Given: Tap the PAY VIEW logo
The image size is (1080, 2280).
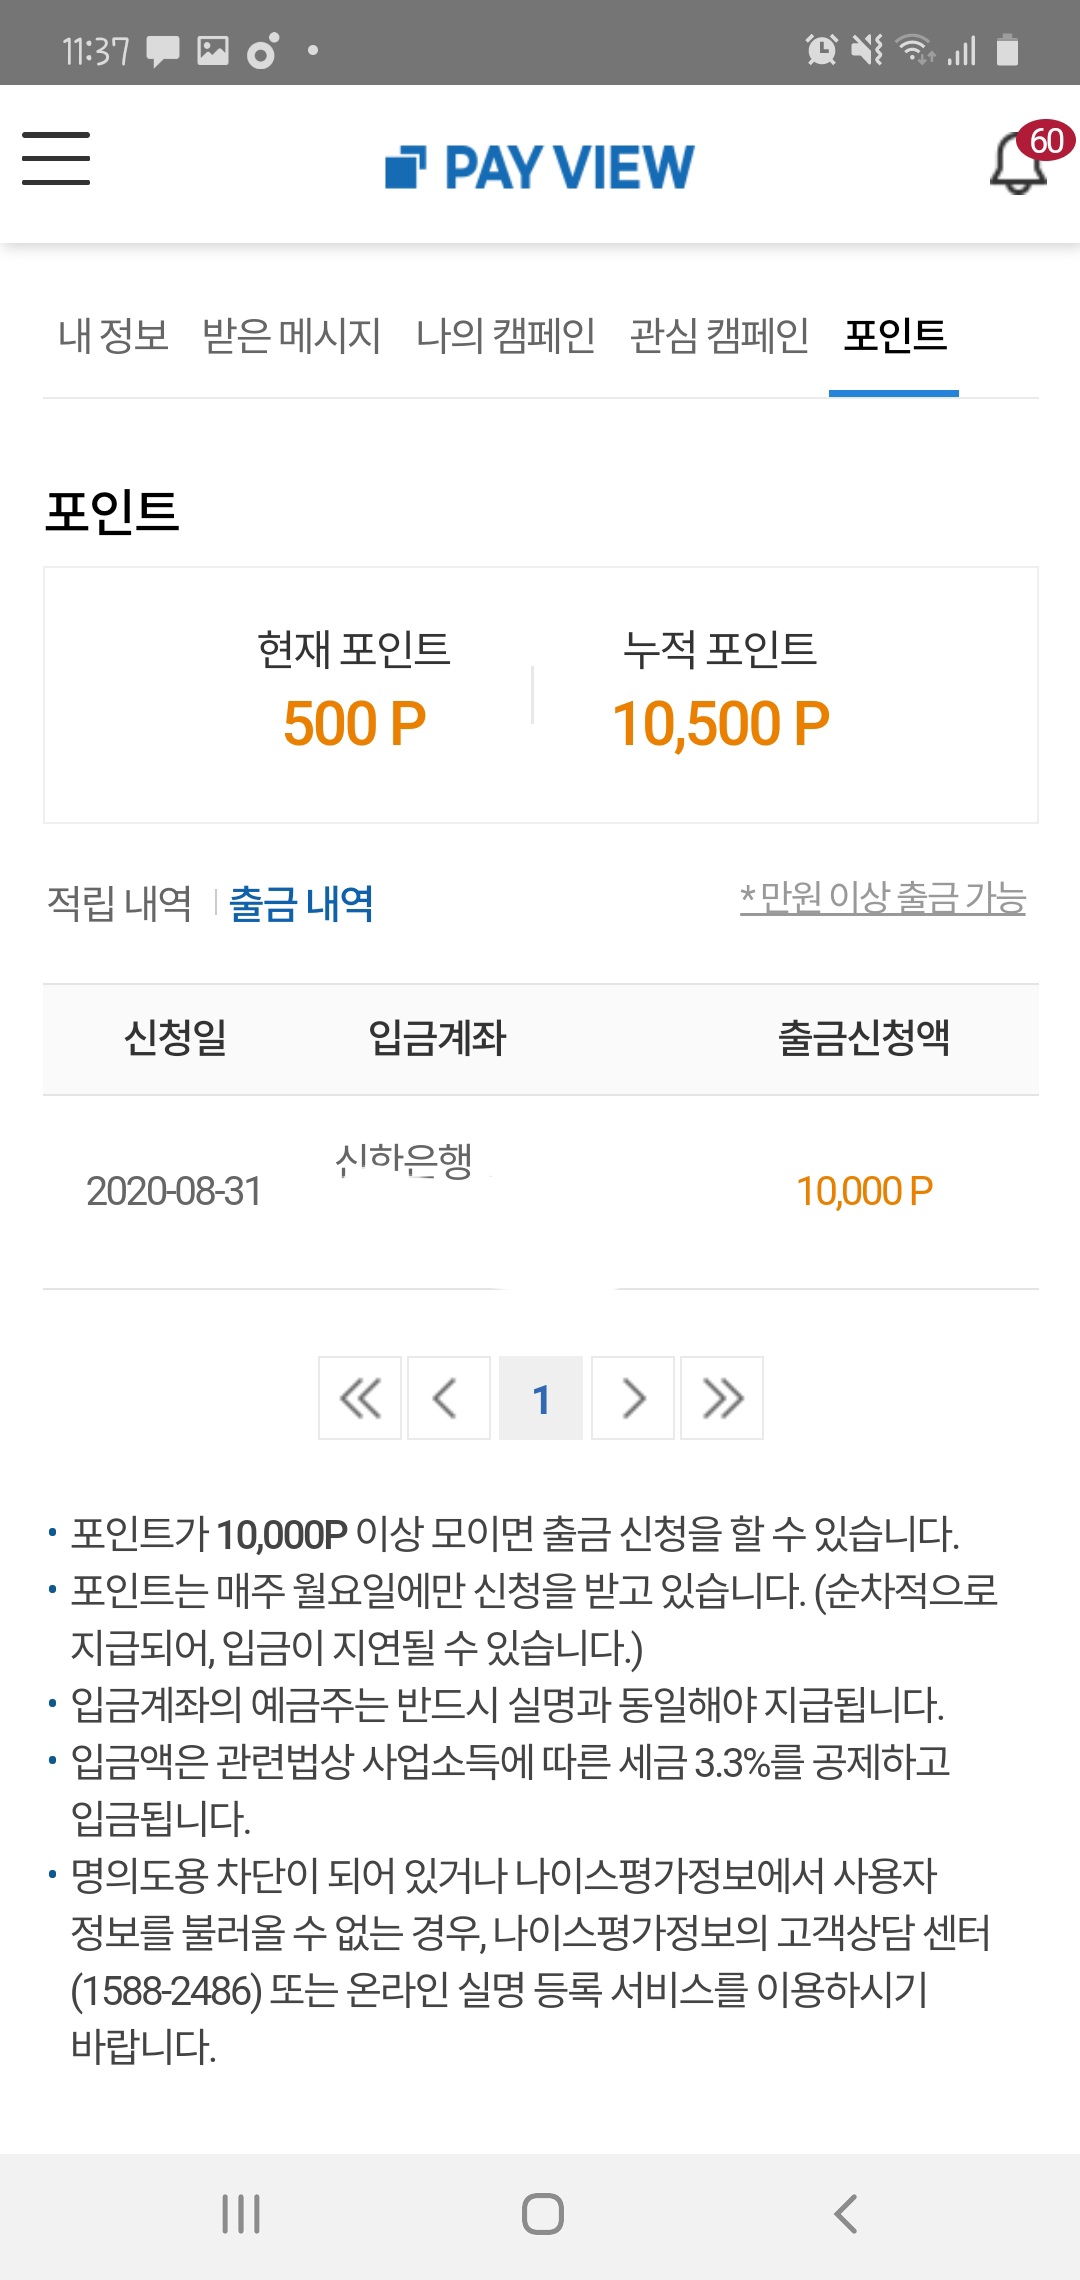Looking at the screenshot, I should pyautogui.click(x=540, y=166).
